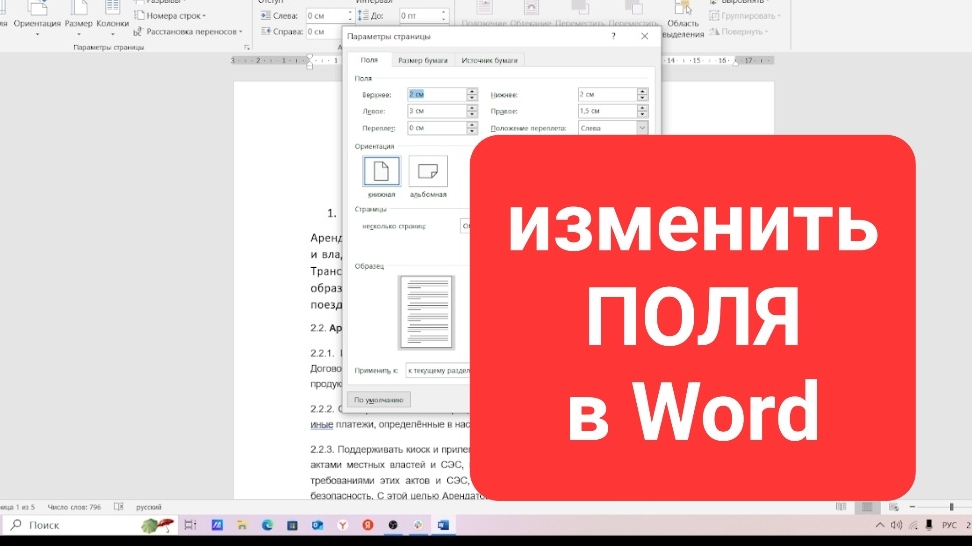
Task: Open the red Yandex Browser taskbar icon
Action: pyautogui.click(x=368, y=525)
